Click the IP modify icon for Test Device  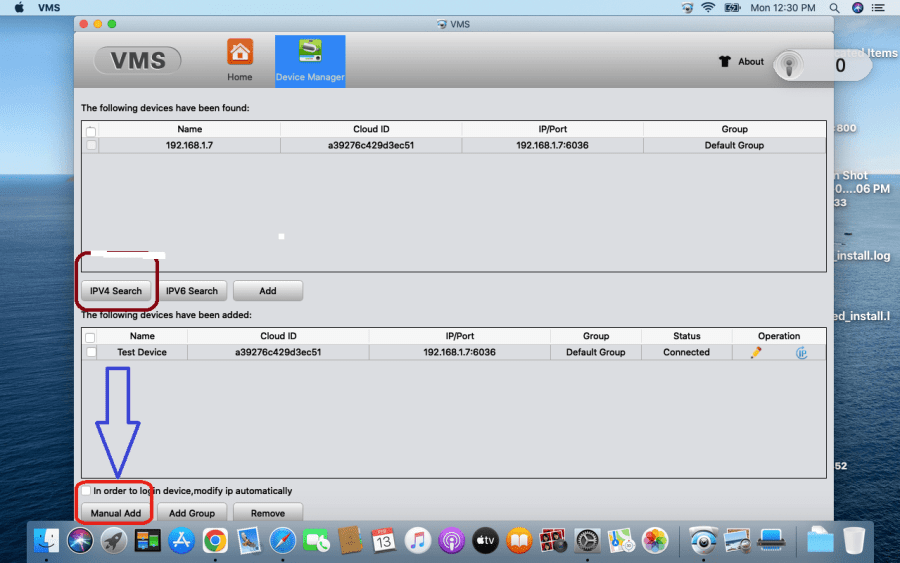801,352
